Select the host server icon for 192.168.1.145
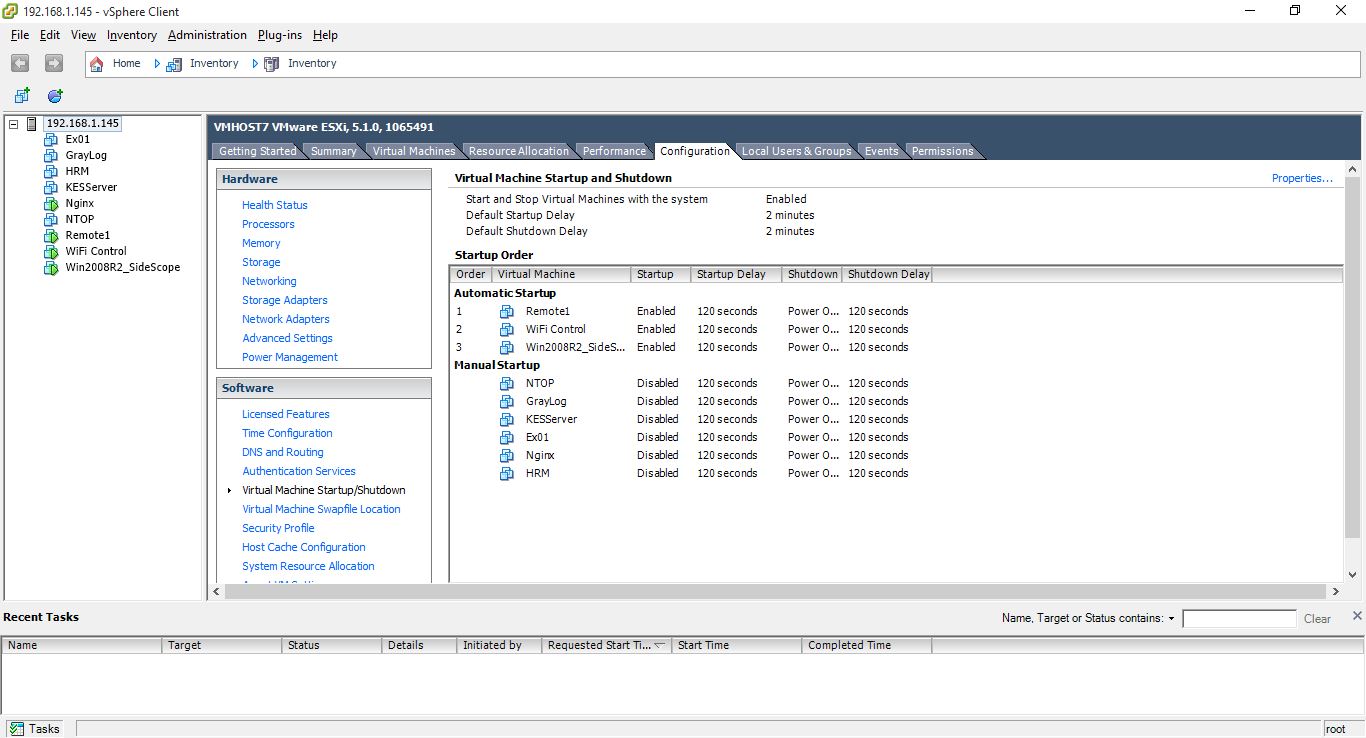Screen dimensions: 1366x738 32,124
